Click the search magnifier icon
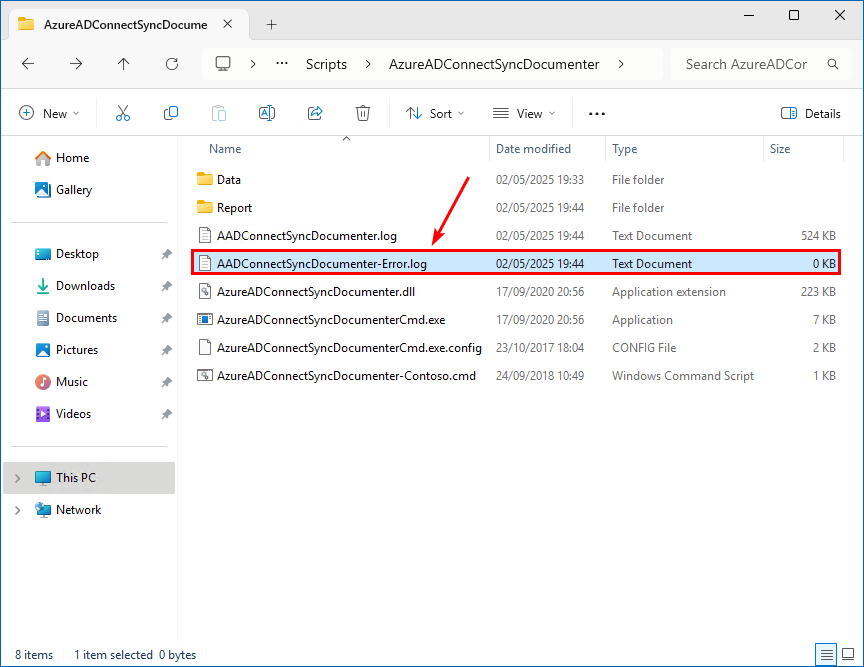 (833, 64)
